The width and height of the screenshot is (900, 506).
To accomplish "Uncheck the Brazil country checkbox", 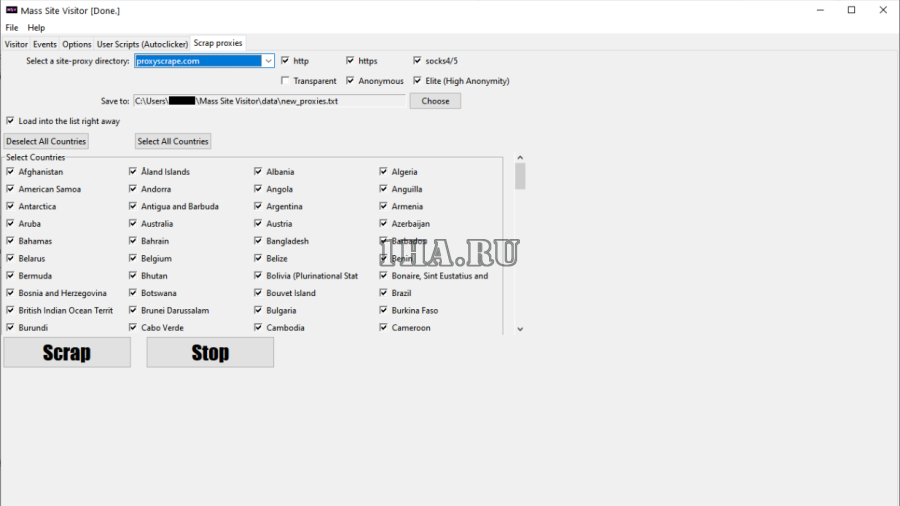I will [x=384, y=293].
